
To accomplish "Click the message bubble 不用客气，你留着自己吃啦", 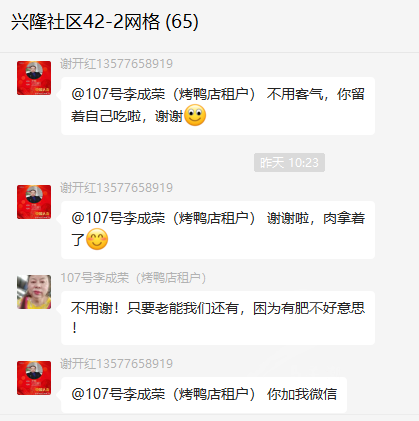I will (218, 106).
